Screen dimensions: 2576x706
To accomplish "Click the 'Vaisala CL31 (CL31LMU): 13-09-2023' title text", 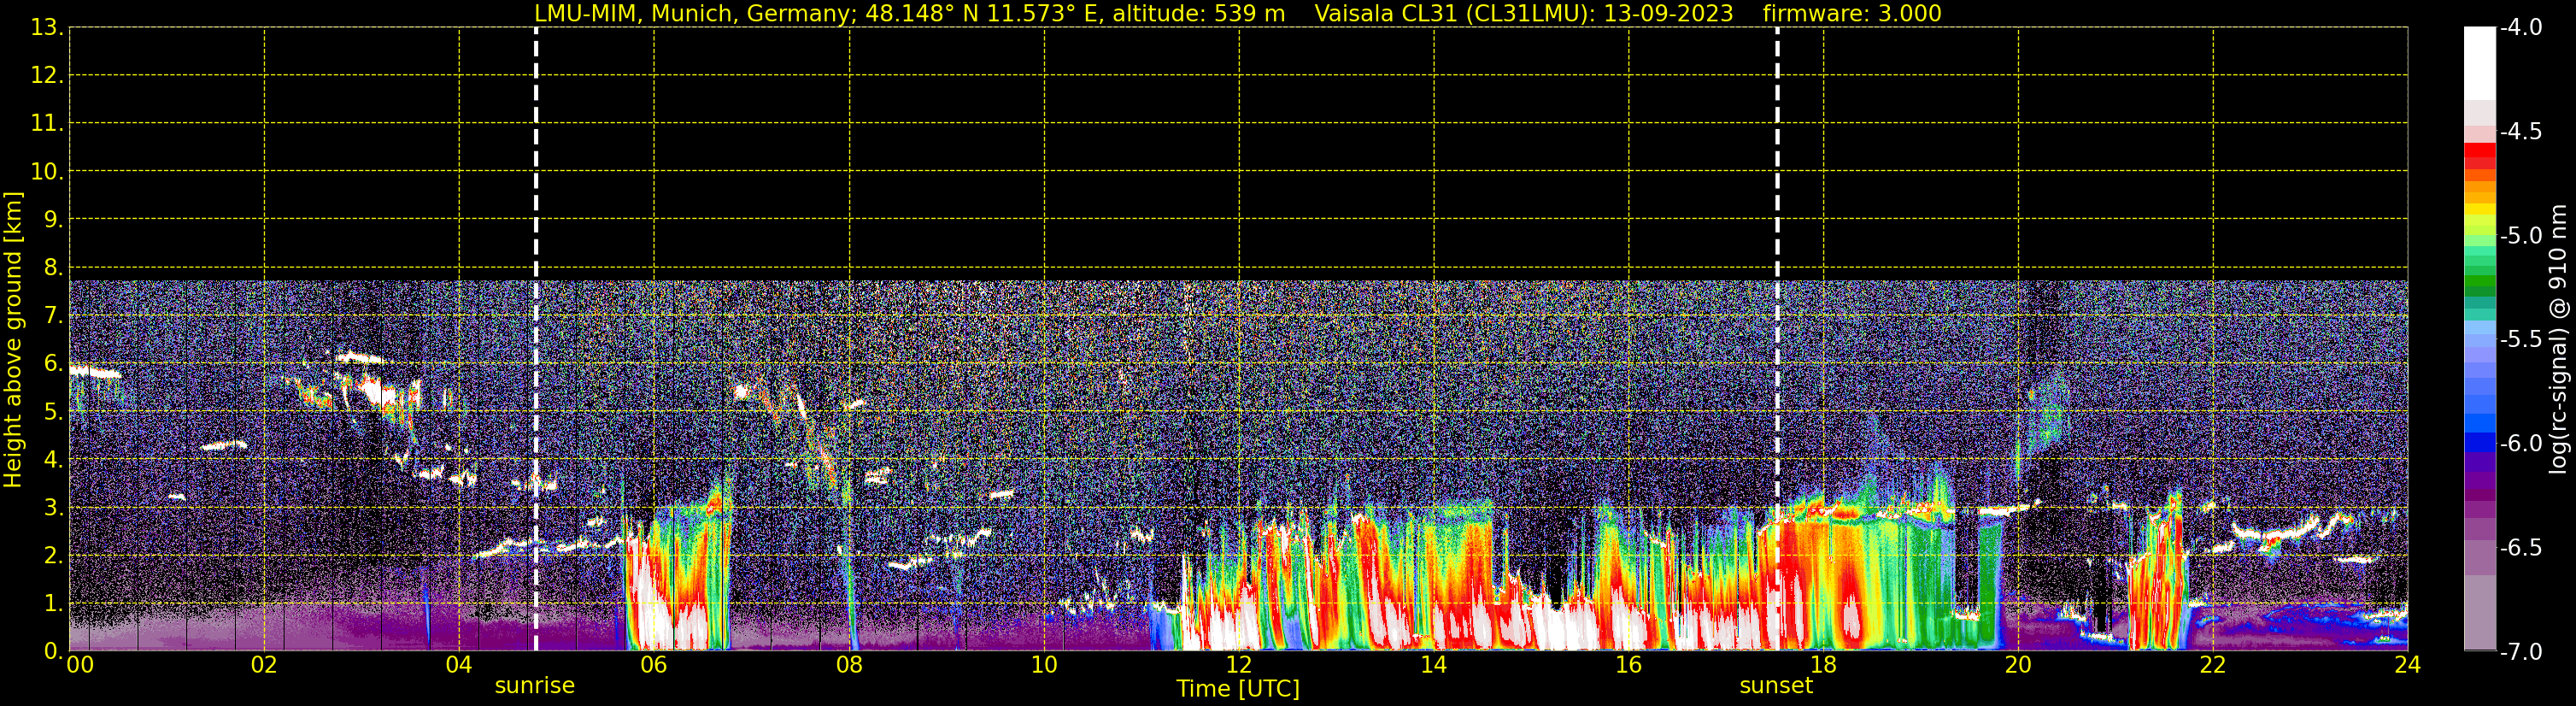I will [x=1523, y=14].
